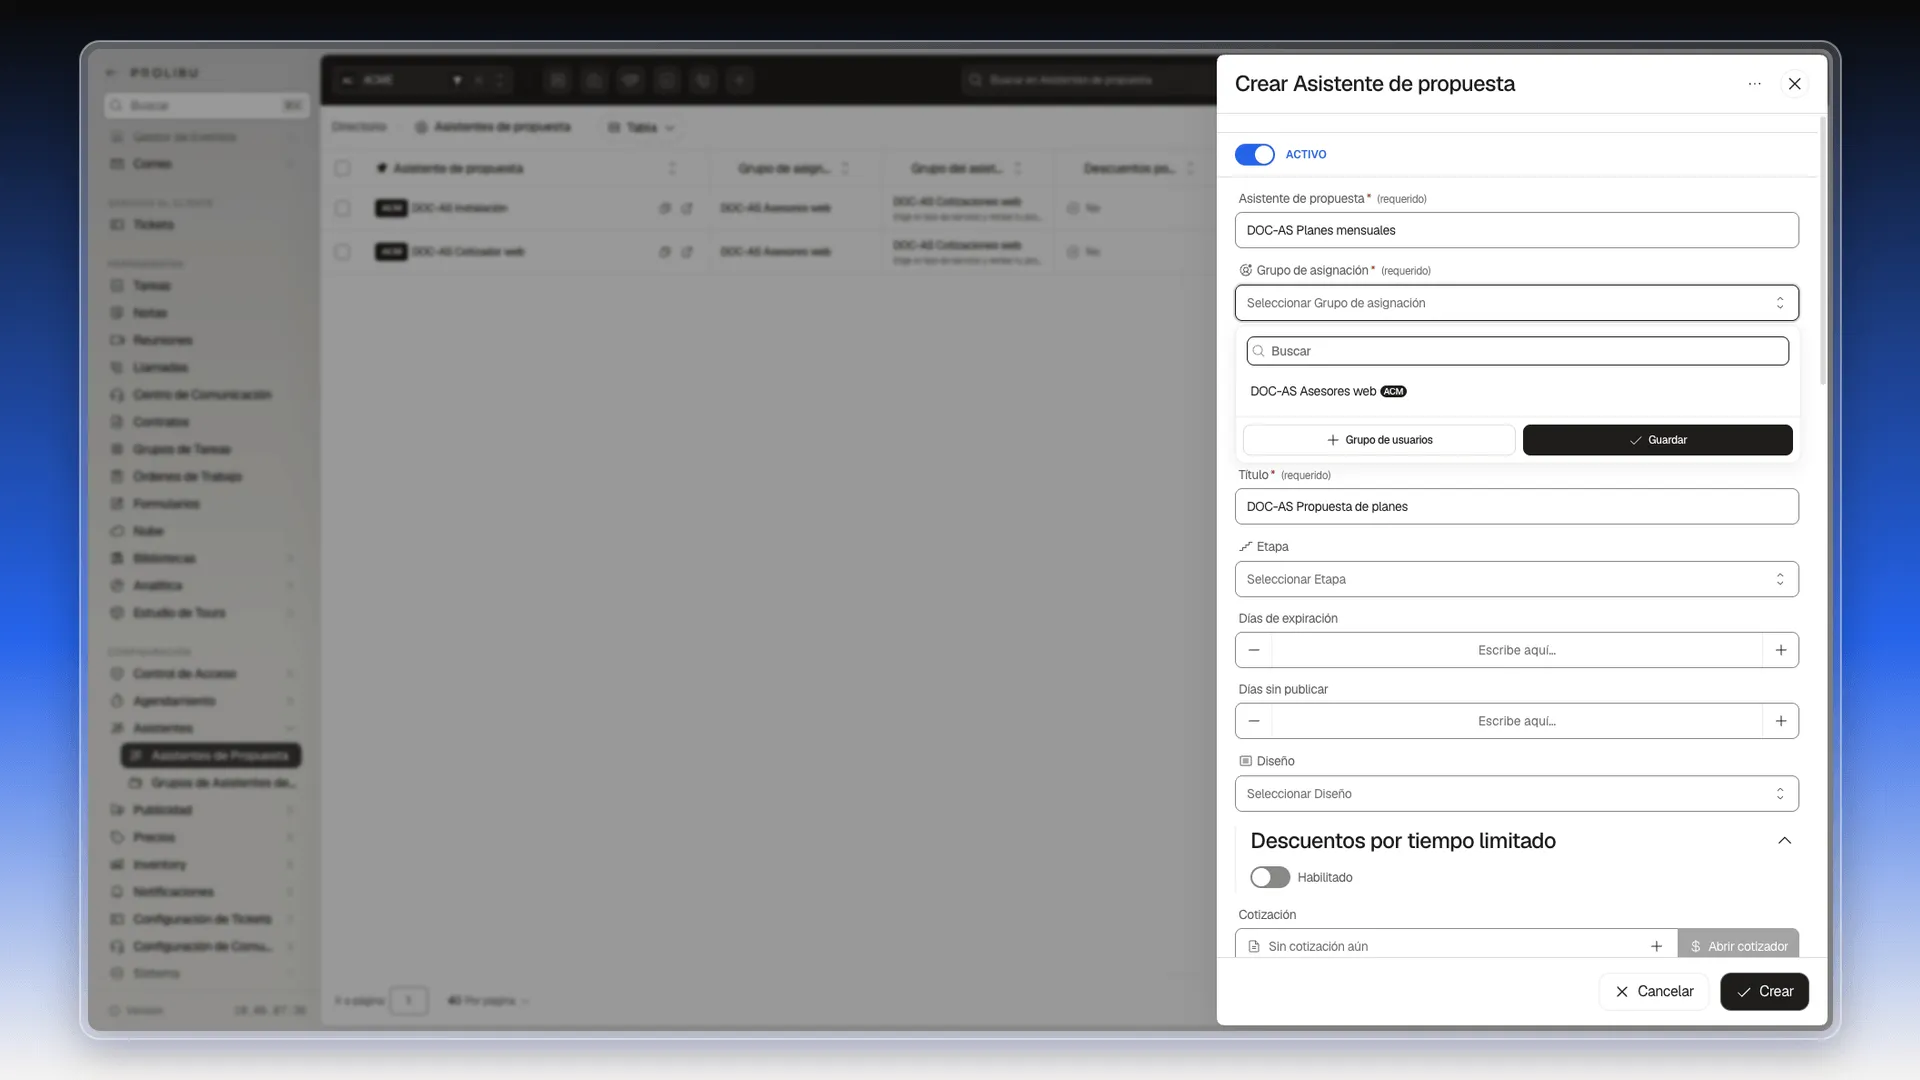The height and width of the screenshot is (1080, 1920).
Task: Select Asistentes de Propuesta in sidebar
Action: point(211,755)
